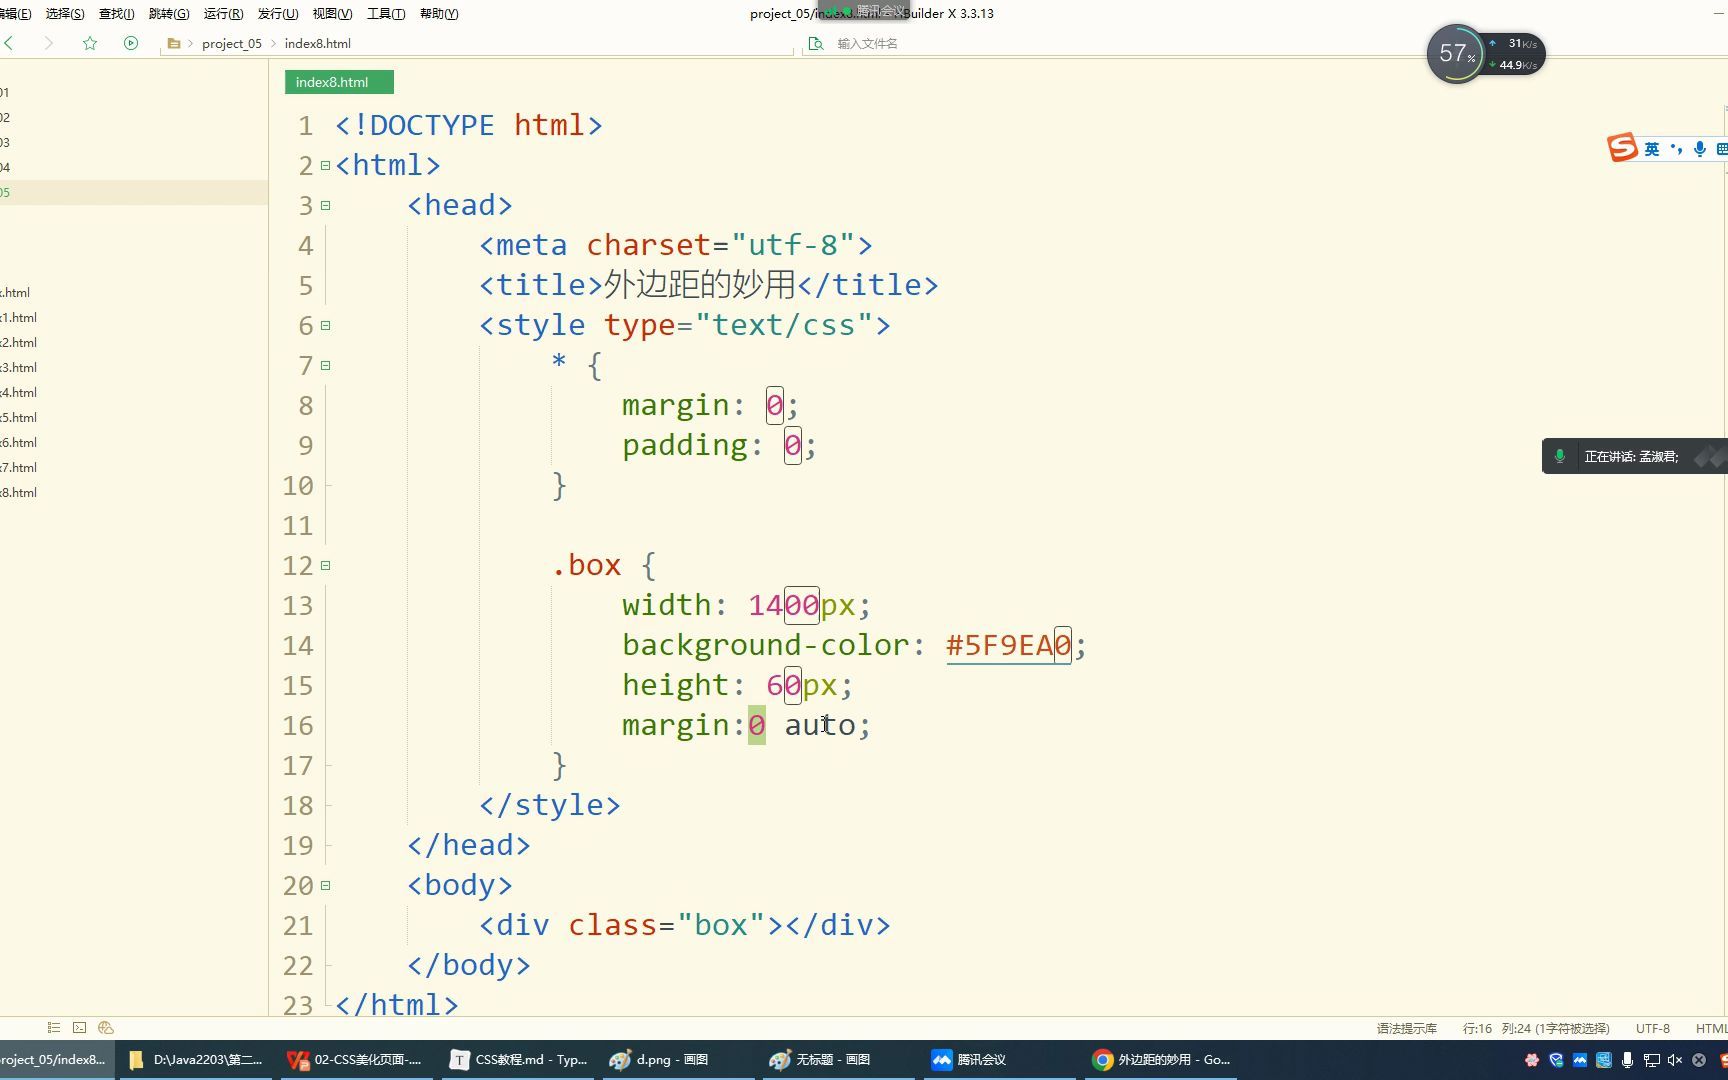Bookmark file with the star icon
1728x1080 pixels.
[90, 43]
